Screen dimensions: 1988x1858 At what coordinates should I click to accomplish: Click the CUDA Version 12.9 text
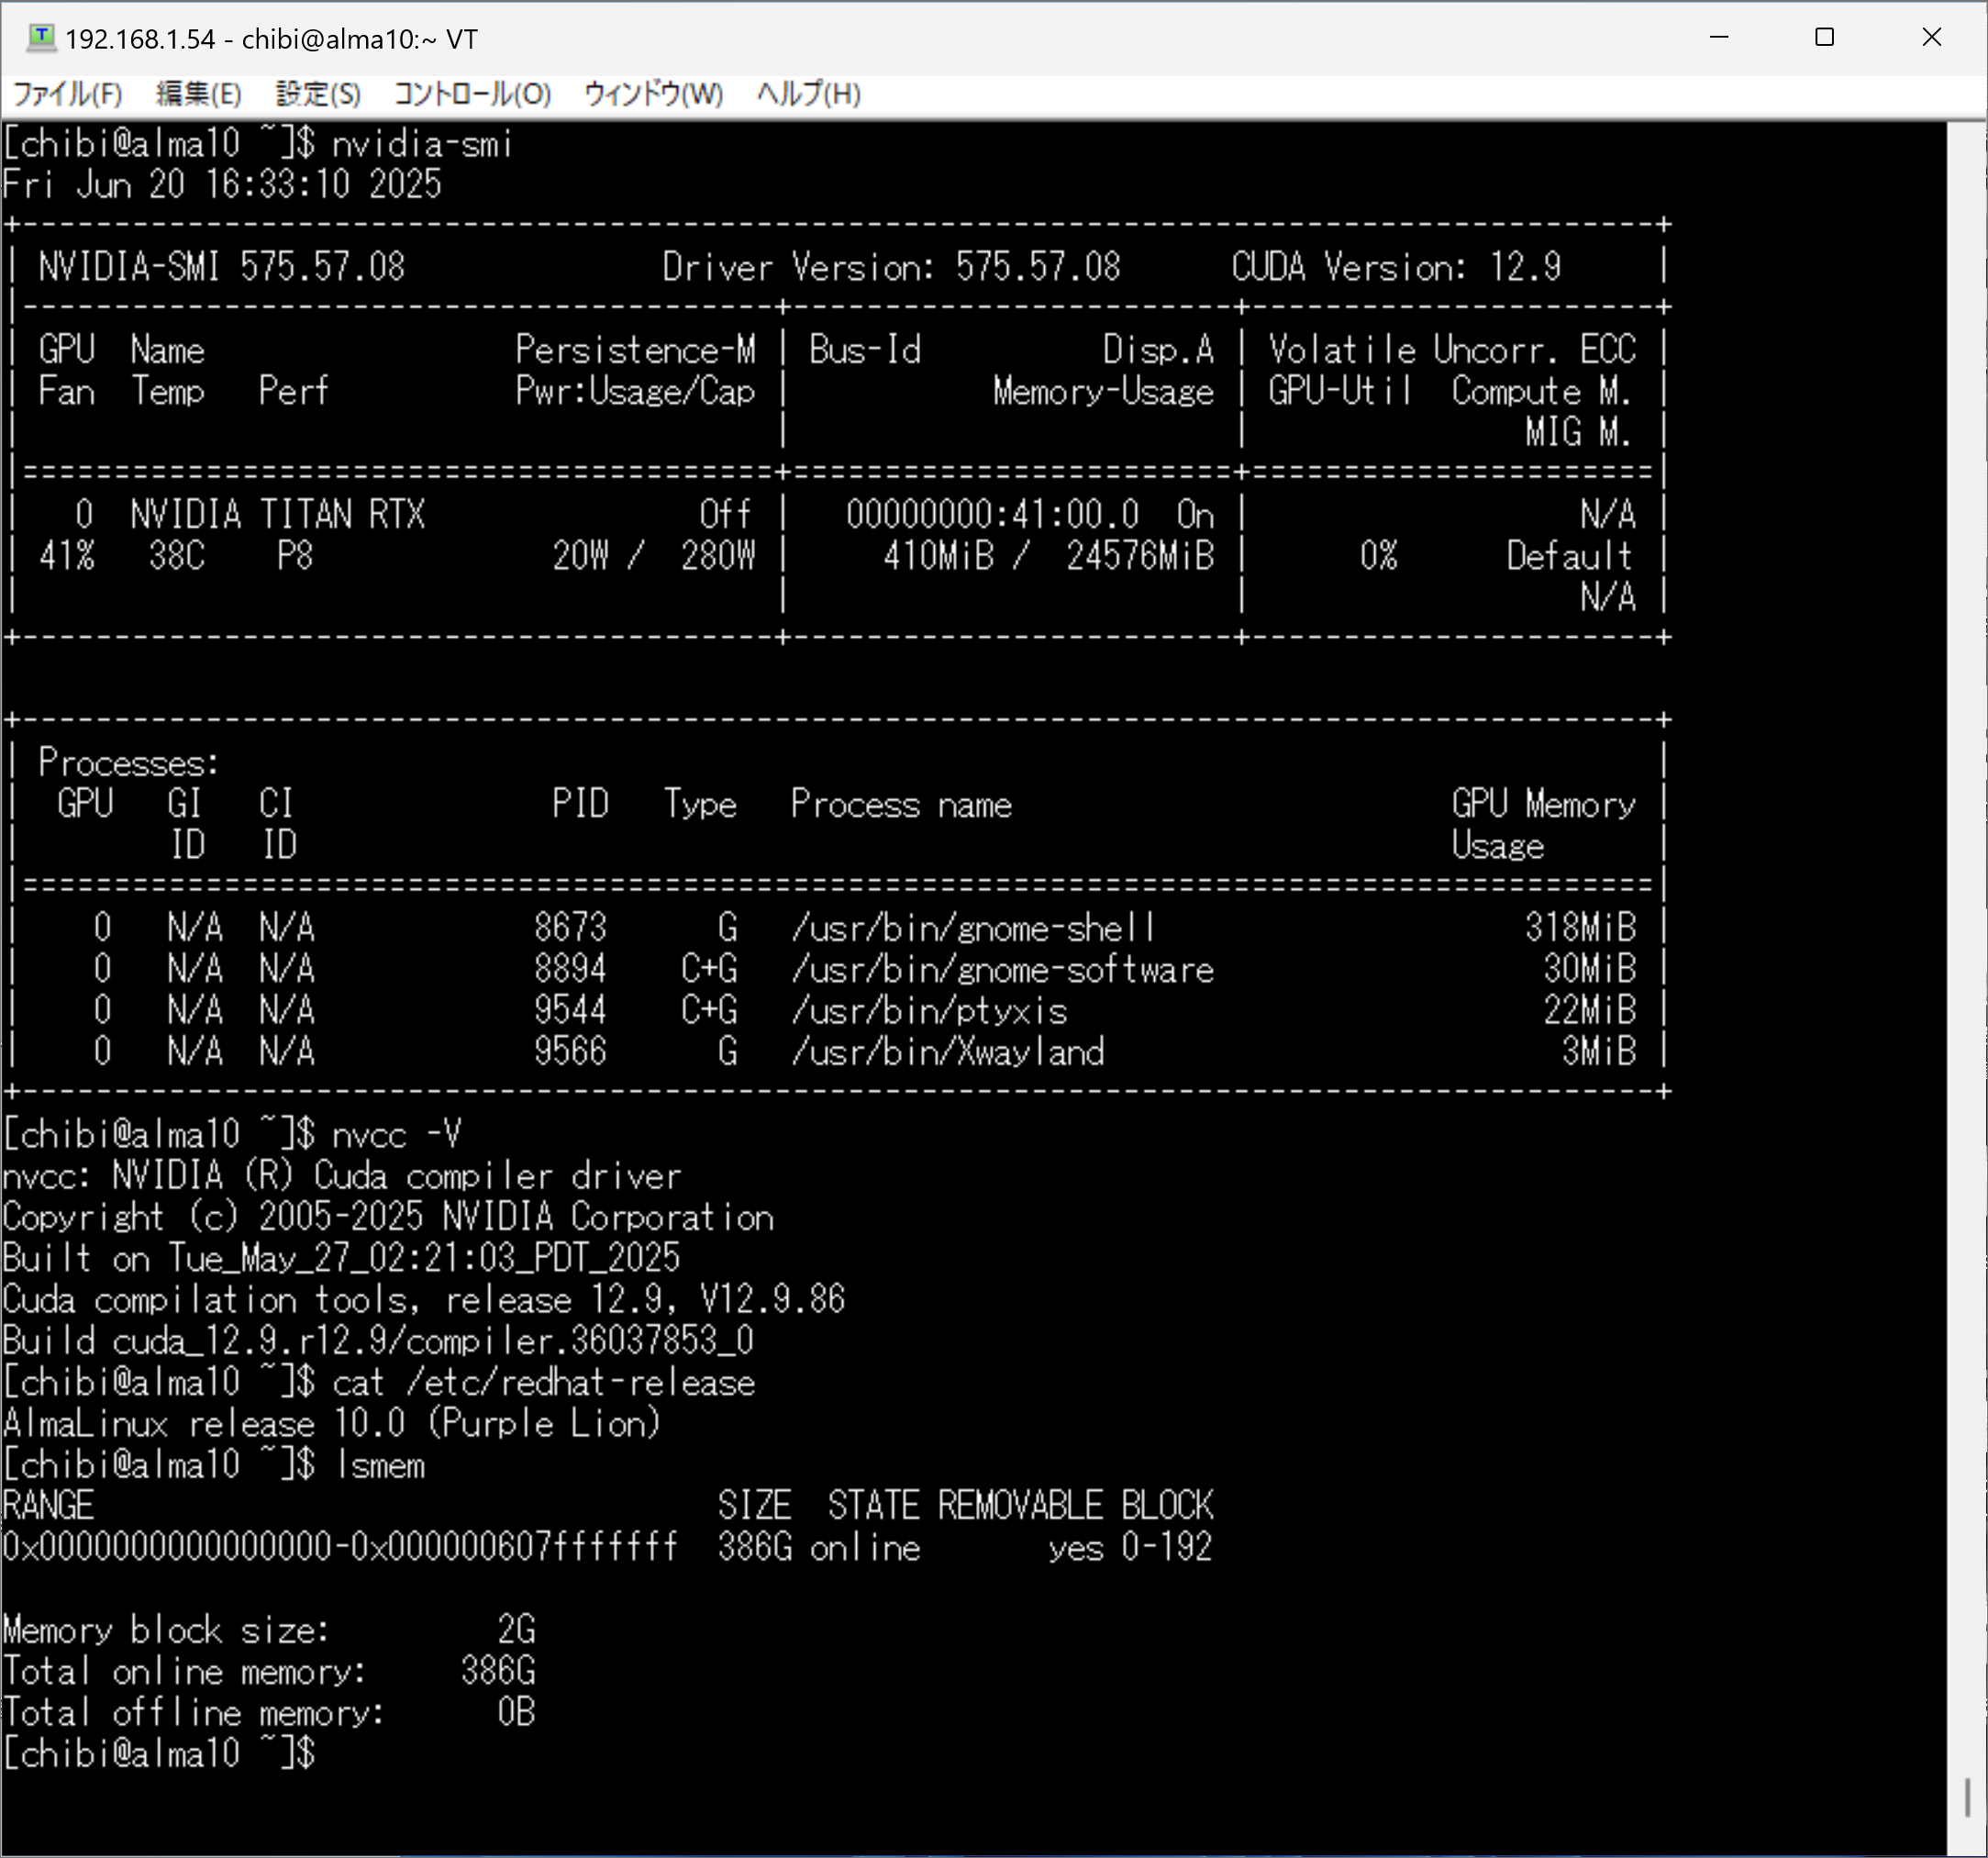(x=1395, y=267)
